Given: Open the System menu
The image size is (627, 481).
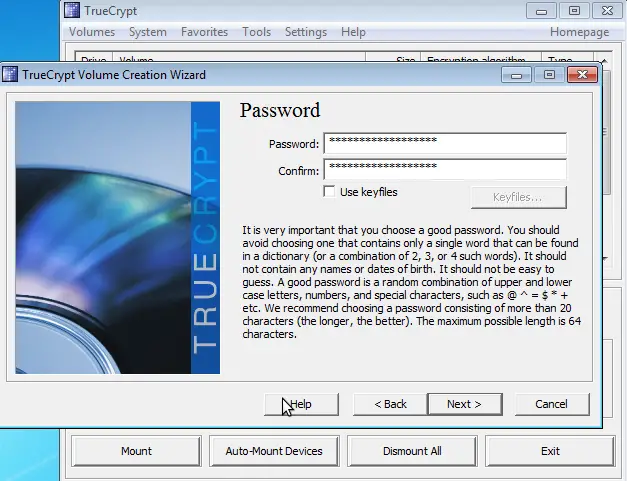Looking at the screenshot, I should 148,32.
